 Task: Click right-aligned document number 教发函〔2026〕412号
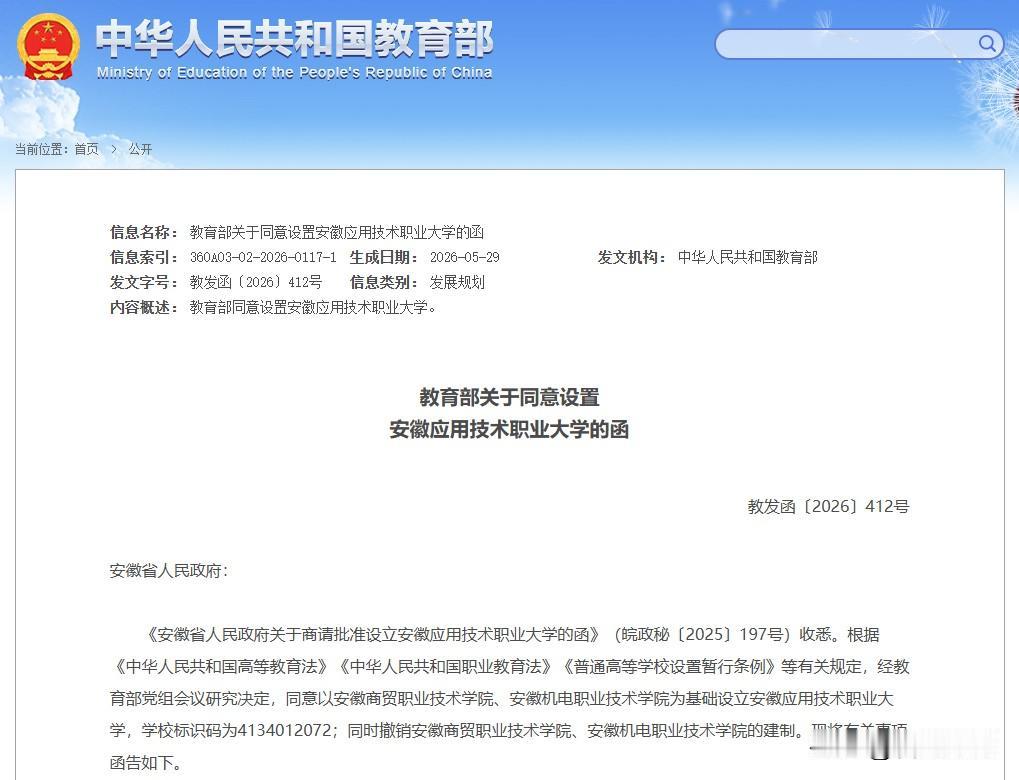point(828,506)
